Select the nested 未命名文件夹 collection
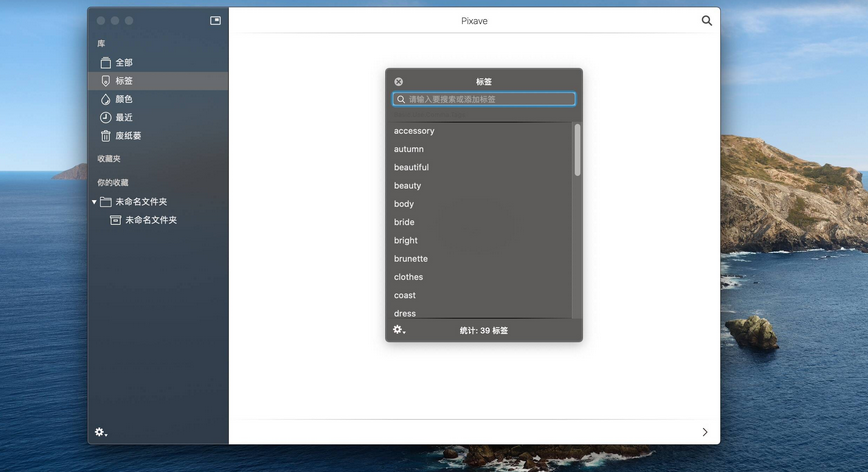The width and height of the screenshot is (868, 472). [150, 220]
